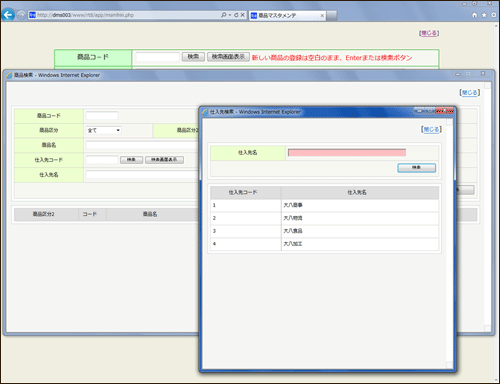Click the pink 仕入先名 input field
This screenshot has width=500, height=384.
tap(347, 153)
